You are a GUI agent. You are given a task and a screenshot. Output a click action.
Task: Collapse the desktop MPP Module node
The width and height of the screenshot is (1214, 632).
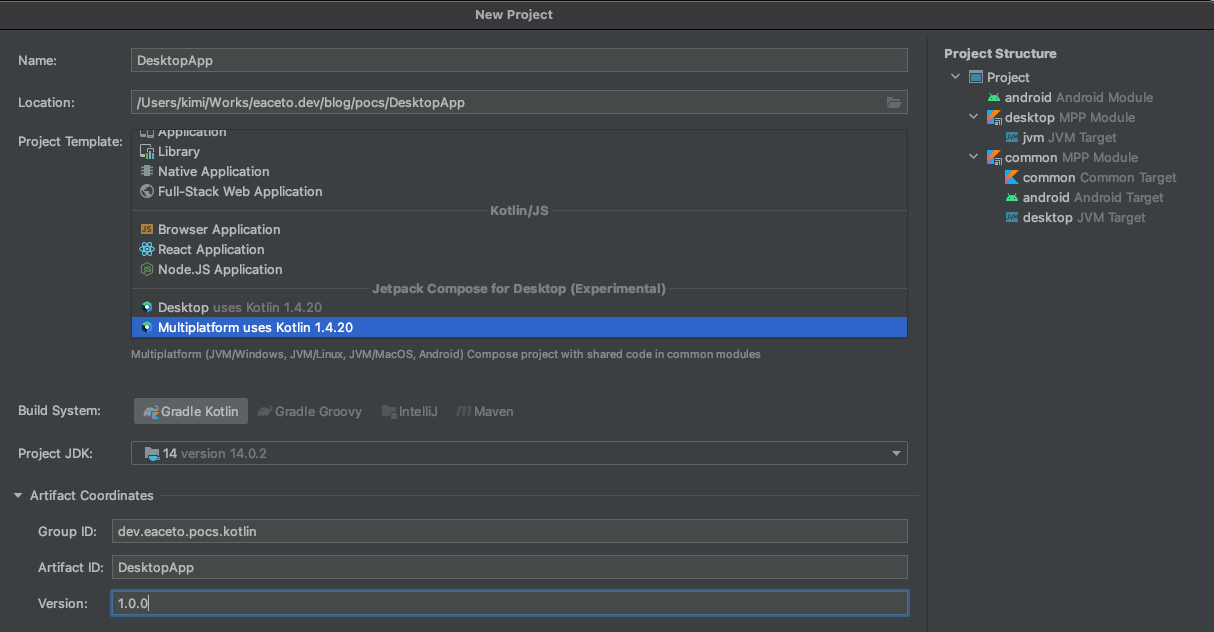(x=975, y=118)
